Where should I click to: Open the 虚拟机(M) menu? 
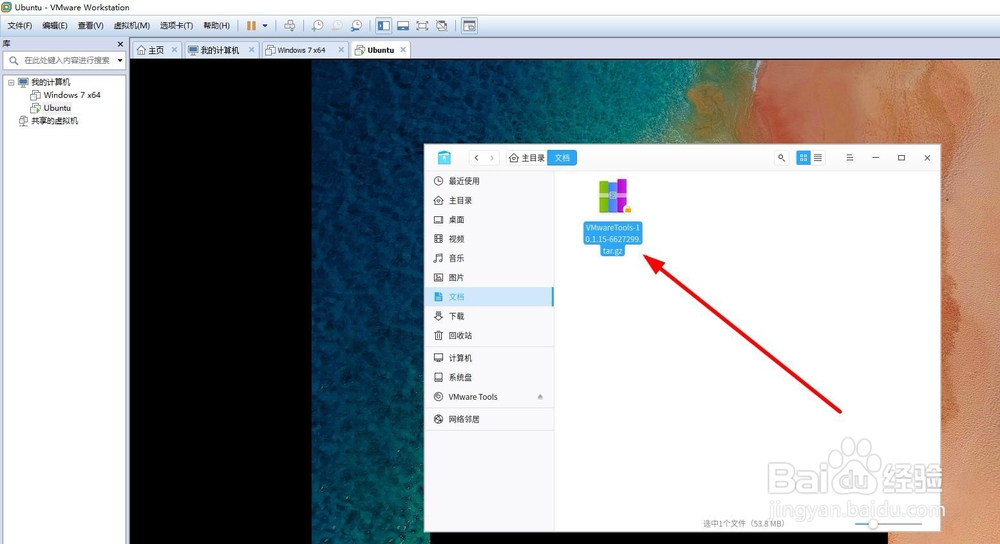(131, 26)
